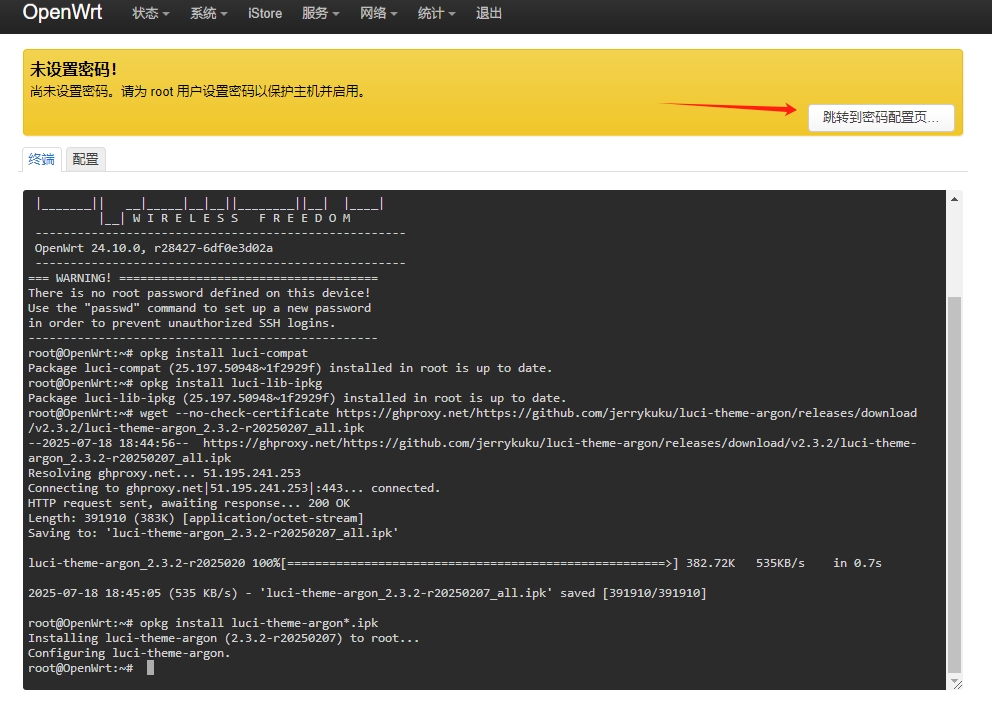This screenshot has width=992, height=707.
Task: Click the 'HTTP request sent, awaiting response... 200 OK' line
Action: tap(189, 503)
